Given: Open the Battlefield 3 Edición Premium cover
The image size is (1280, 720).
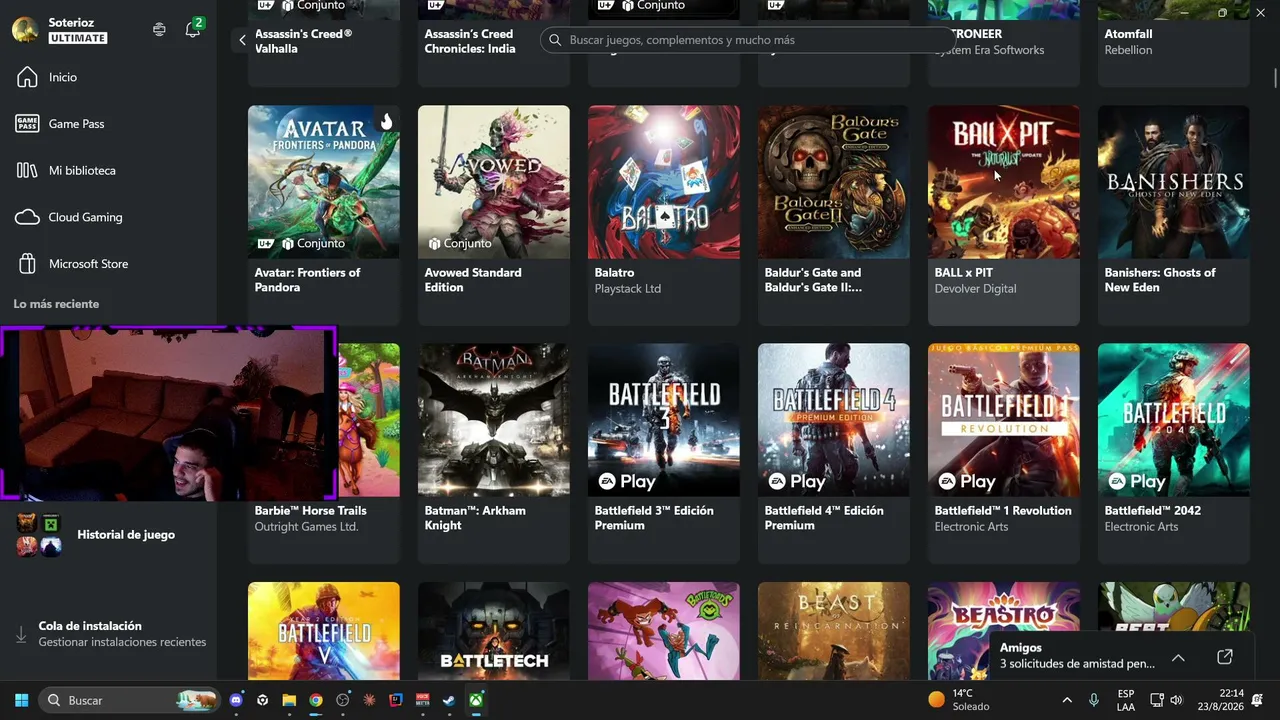Looking at the screenshot, I should (x=664, y=420).
